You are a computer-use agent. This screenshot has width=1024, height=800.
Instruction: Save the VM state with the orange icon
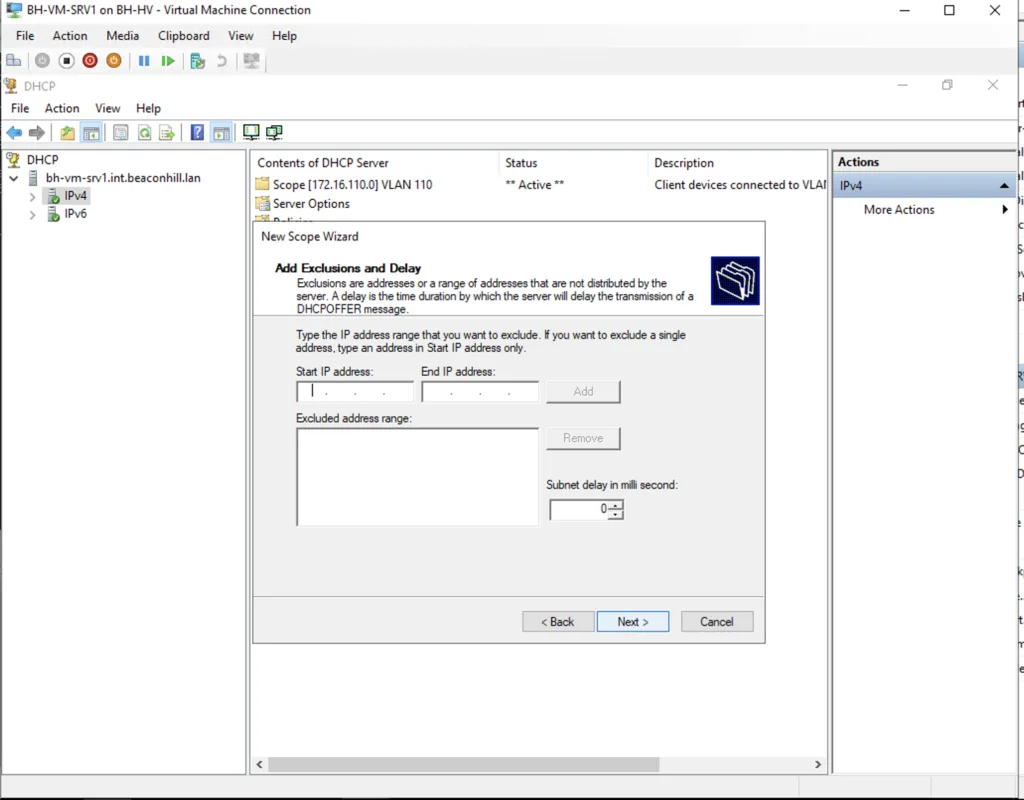point(114,61)
